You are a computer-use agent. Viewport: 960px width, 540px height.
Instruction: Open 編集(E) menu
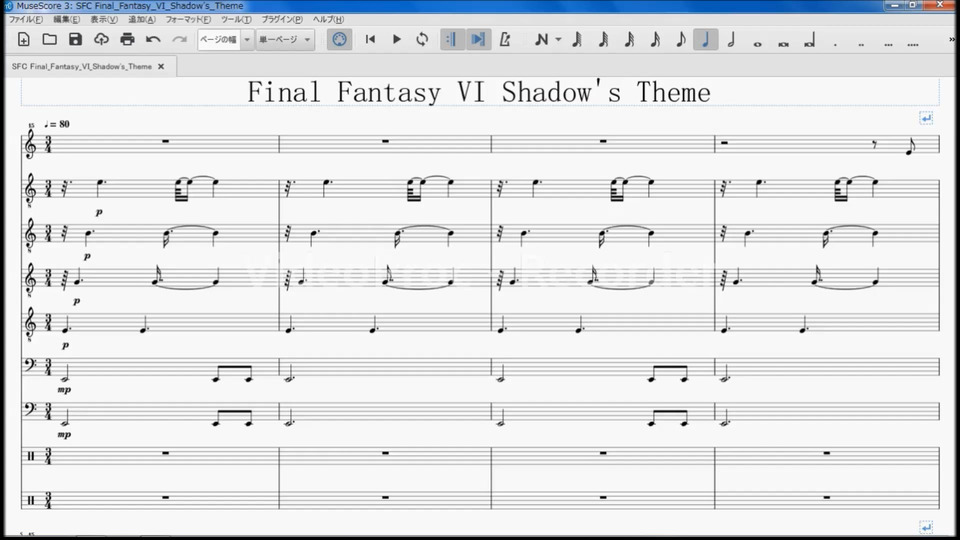coord(66,20)
